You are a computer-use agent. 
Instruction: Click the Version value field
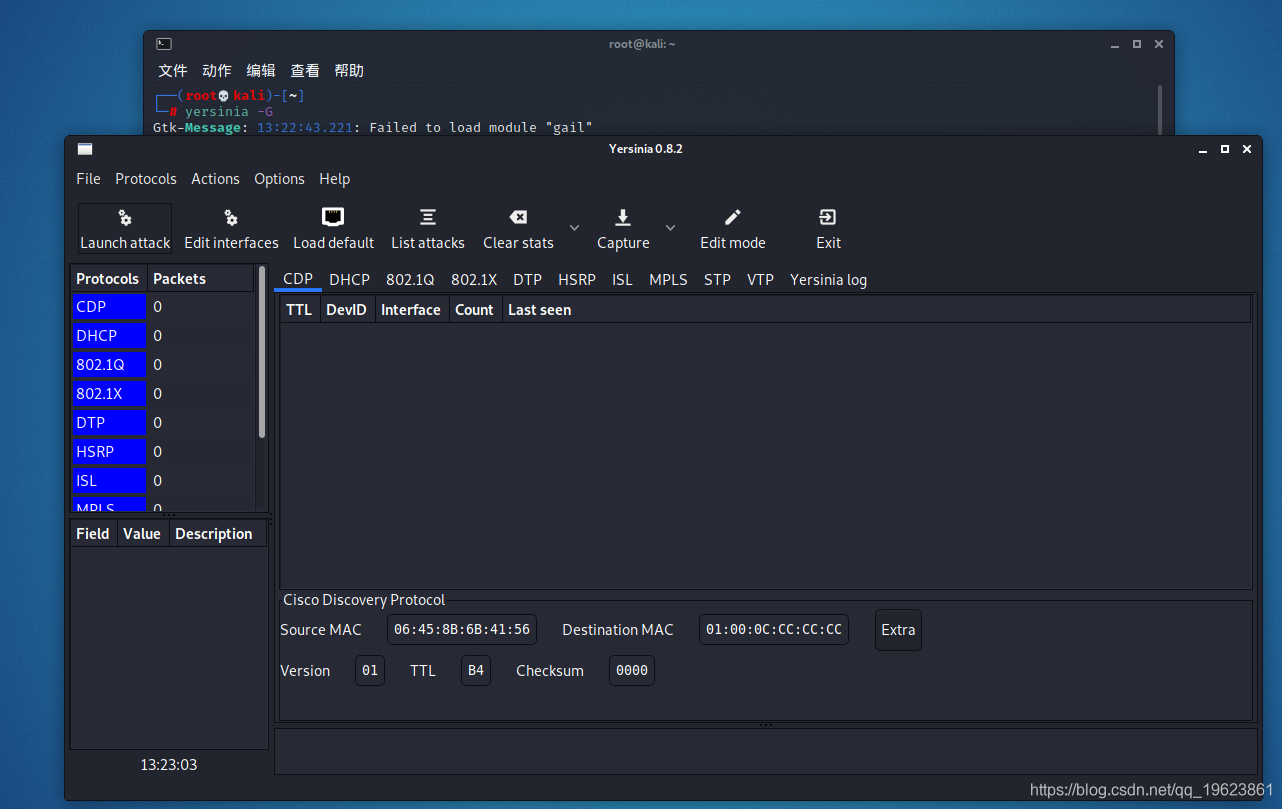(370, 671)
